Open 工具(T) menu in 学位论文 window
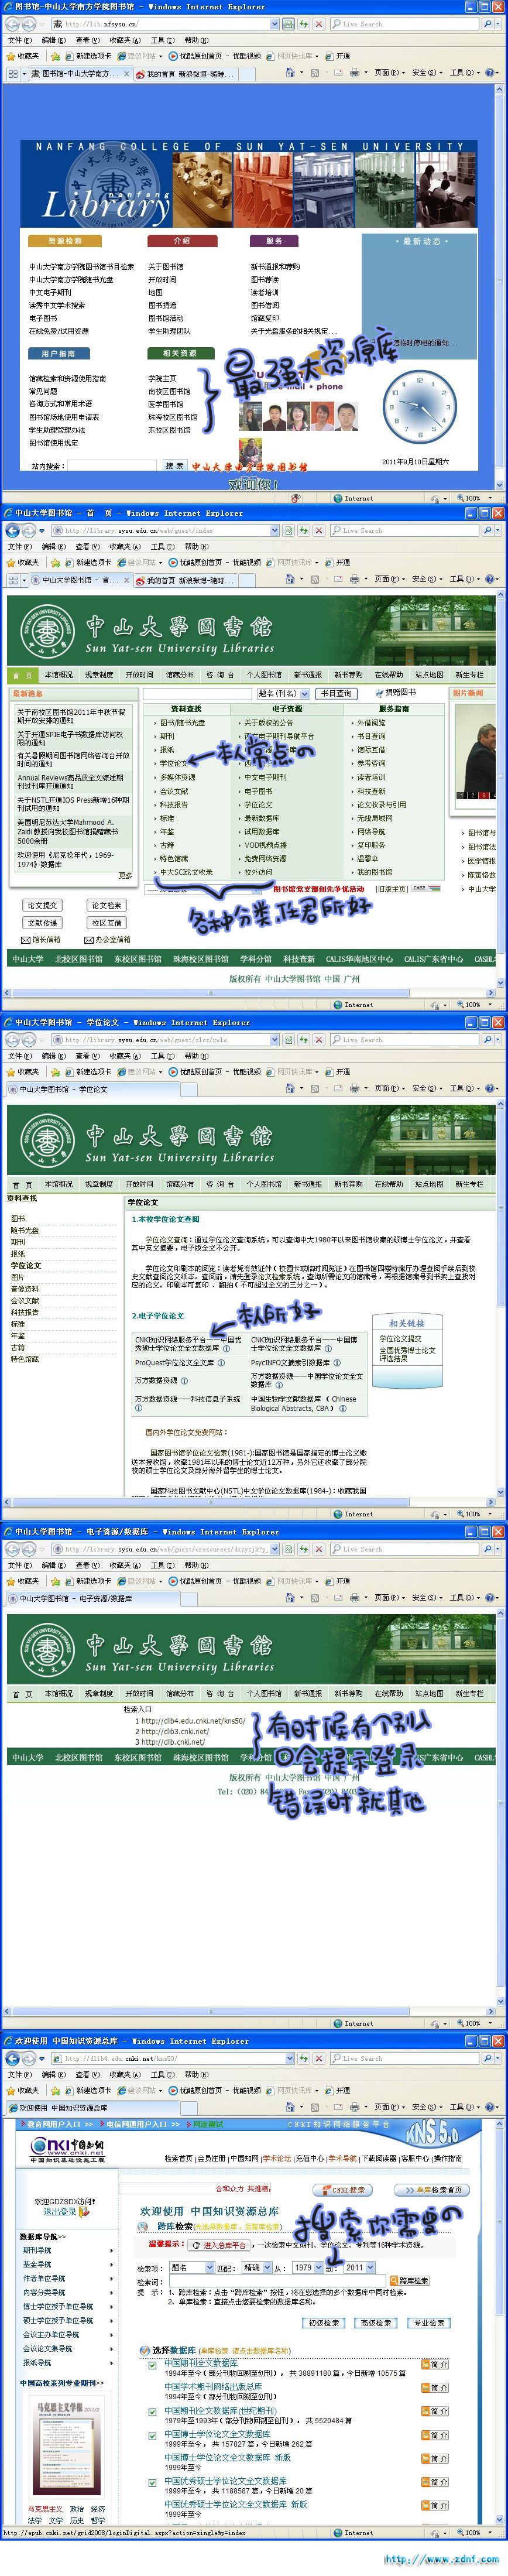Screen dimensions: 508x2576 [163, 1056]
